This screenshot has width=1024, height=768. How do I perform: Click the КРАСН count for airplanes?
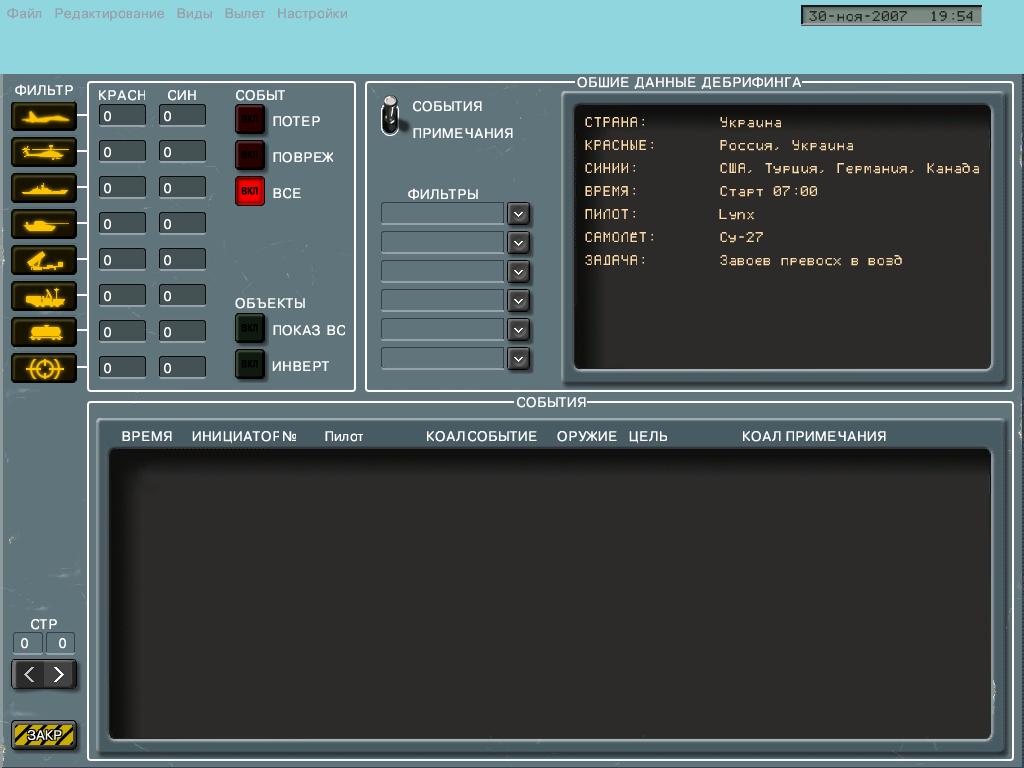coord(122,116)
